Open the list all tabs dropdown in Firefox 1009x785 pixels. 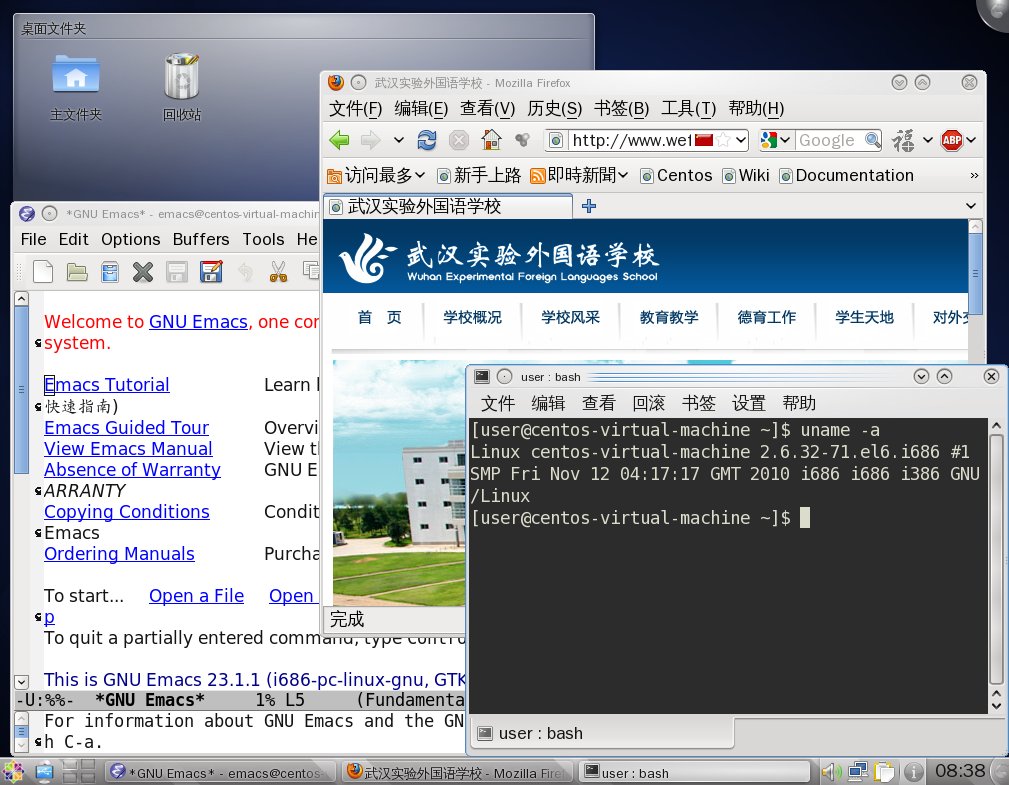971,206
